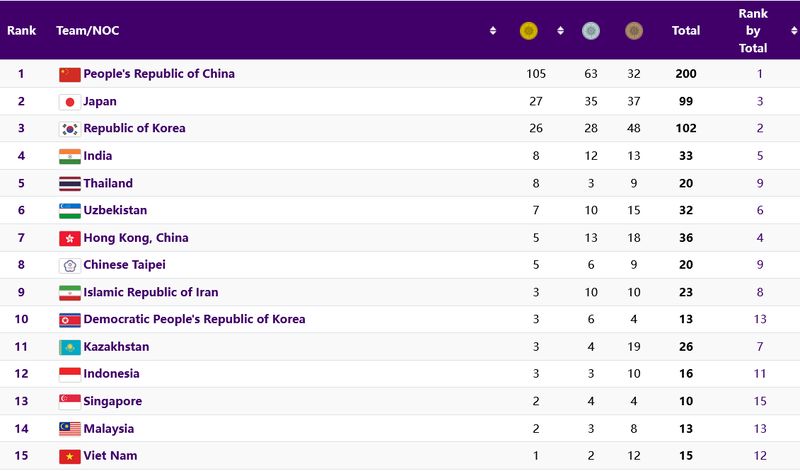Click the Rank column header
800x471 pixels.
click(x=21, y=31)
